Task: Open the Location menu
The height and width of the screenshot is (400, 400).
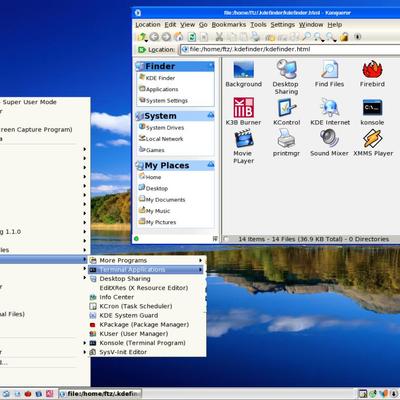Action: click(148, 25)
